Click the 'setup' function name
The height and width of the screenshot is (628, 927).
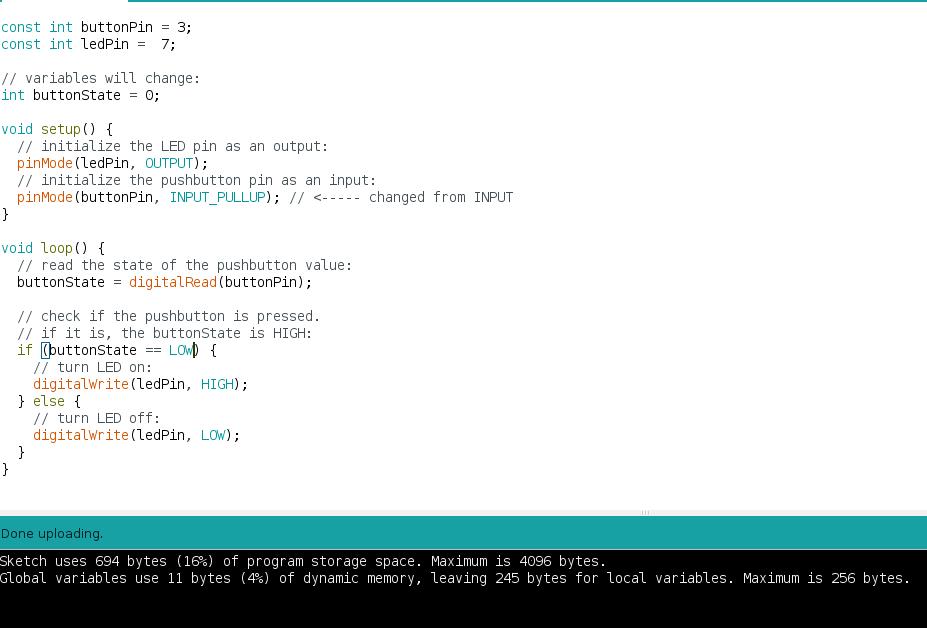60,130
